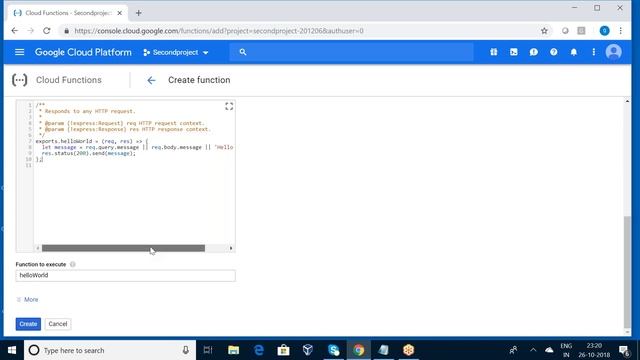Image resolution: width=640 pixels, height=360 pixels.
Task: Open Microsoft Store from the taskbar
Action: tap(283, 350)
